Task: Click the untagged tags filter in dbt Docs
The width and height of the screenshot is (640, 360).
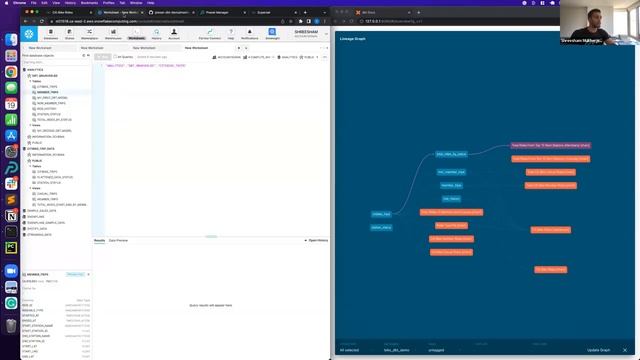Action: click(436, 350)
